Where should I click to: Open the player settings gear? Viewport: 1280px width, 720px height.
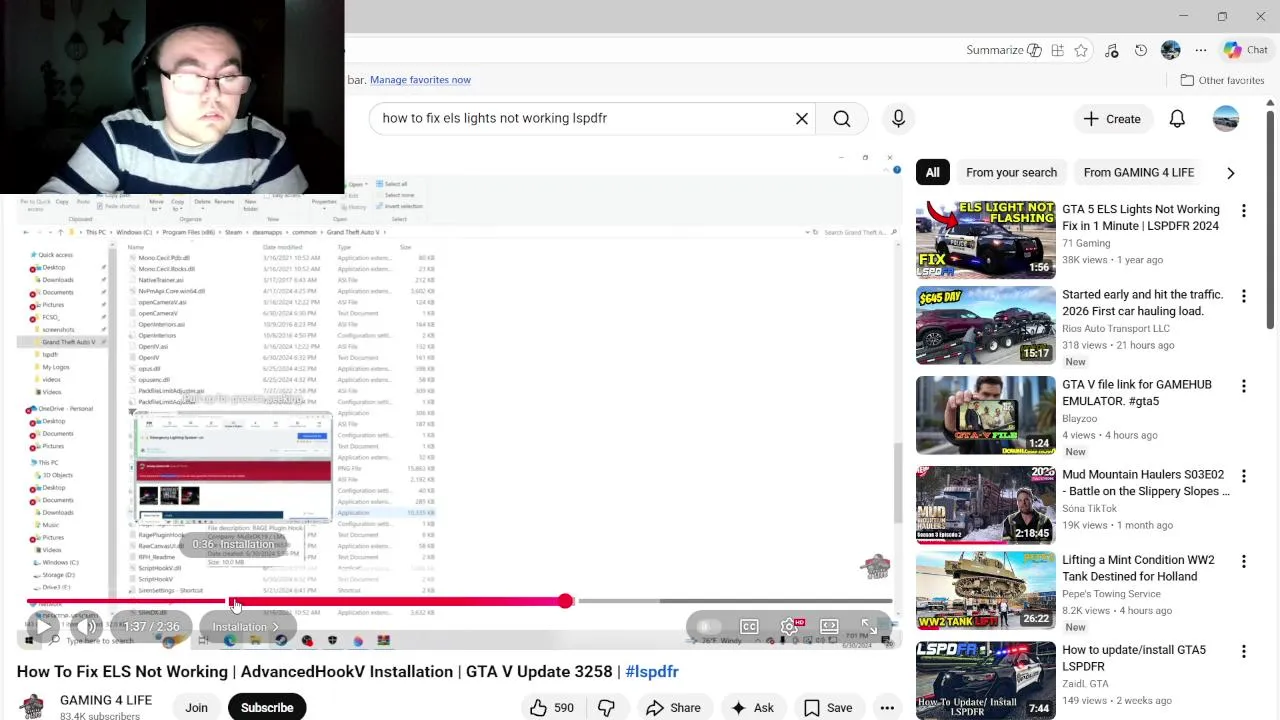789,627
